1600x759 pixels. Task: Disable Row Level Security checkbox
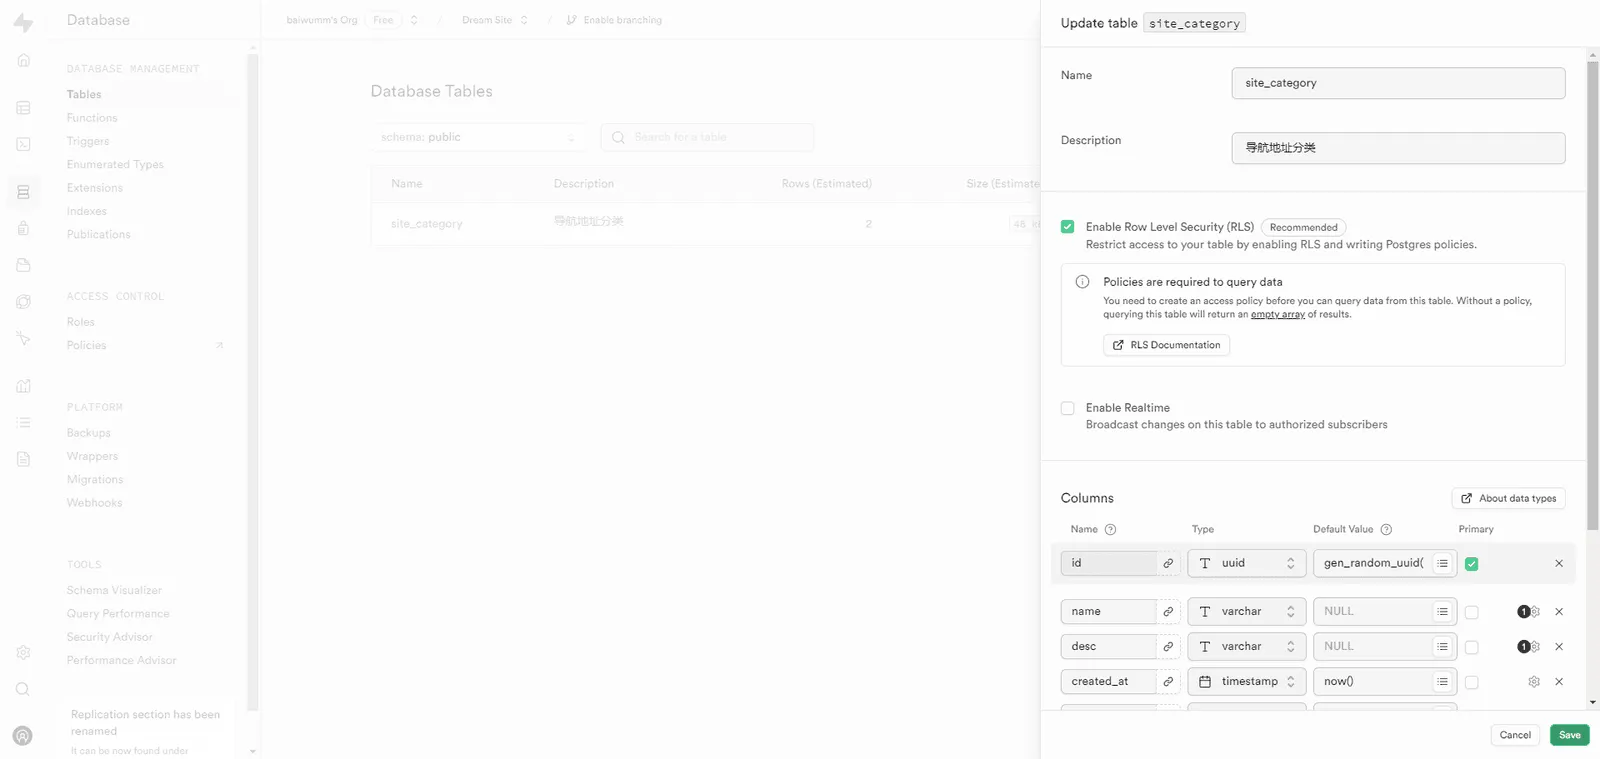[x=1068, y=227]
